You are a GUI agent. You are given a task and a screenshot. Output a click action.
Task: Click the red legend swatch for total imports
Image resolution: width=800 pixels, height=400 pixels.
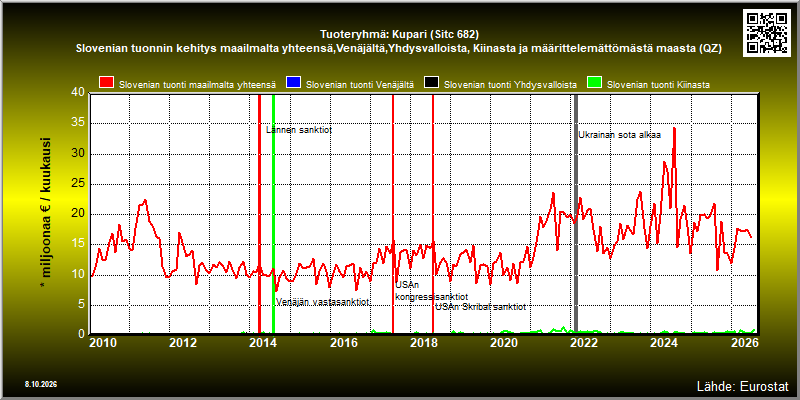pos(107,83)
